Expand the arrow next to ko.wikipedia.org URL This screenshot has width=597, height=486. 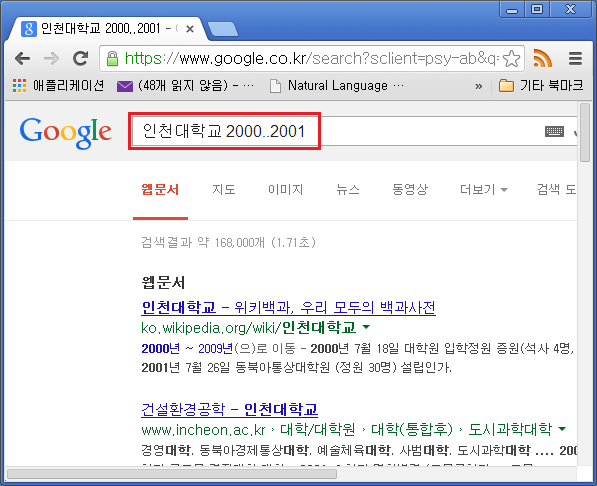point(366,327)
